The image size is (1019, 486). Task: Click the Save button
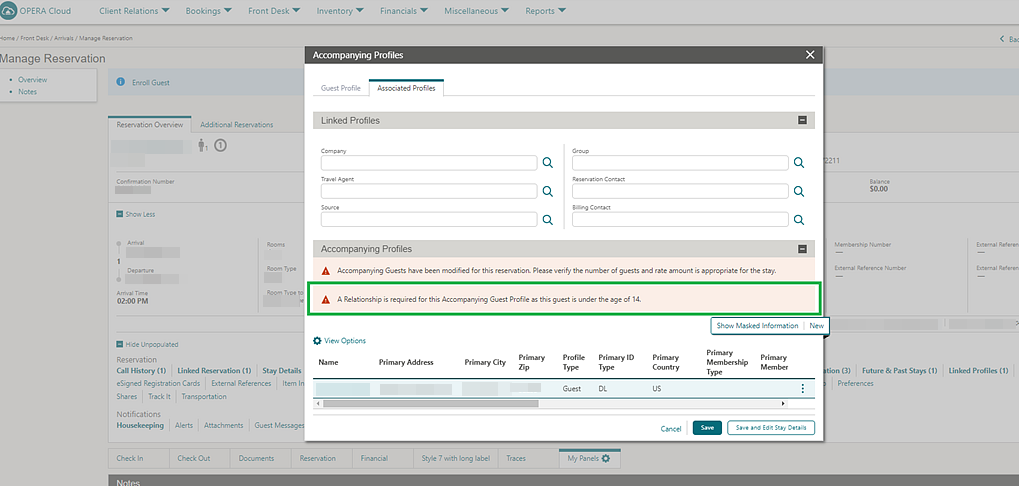click(x=707, y=428)
